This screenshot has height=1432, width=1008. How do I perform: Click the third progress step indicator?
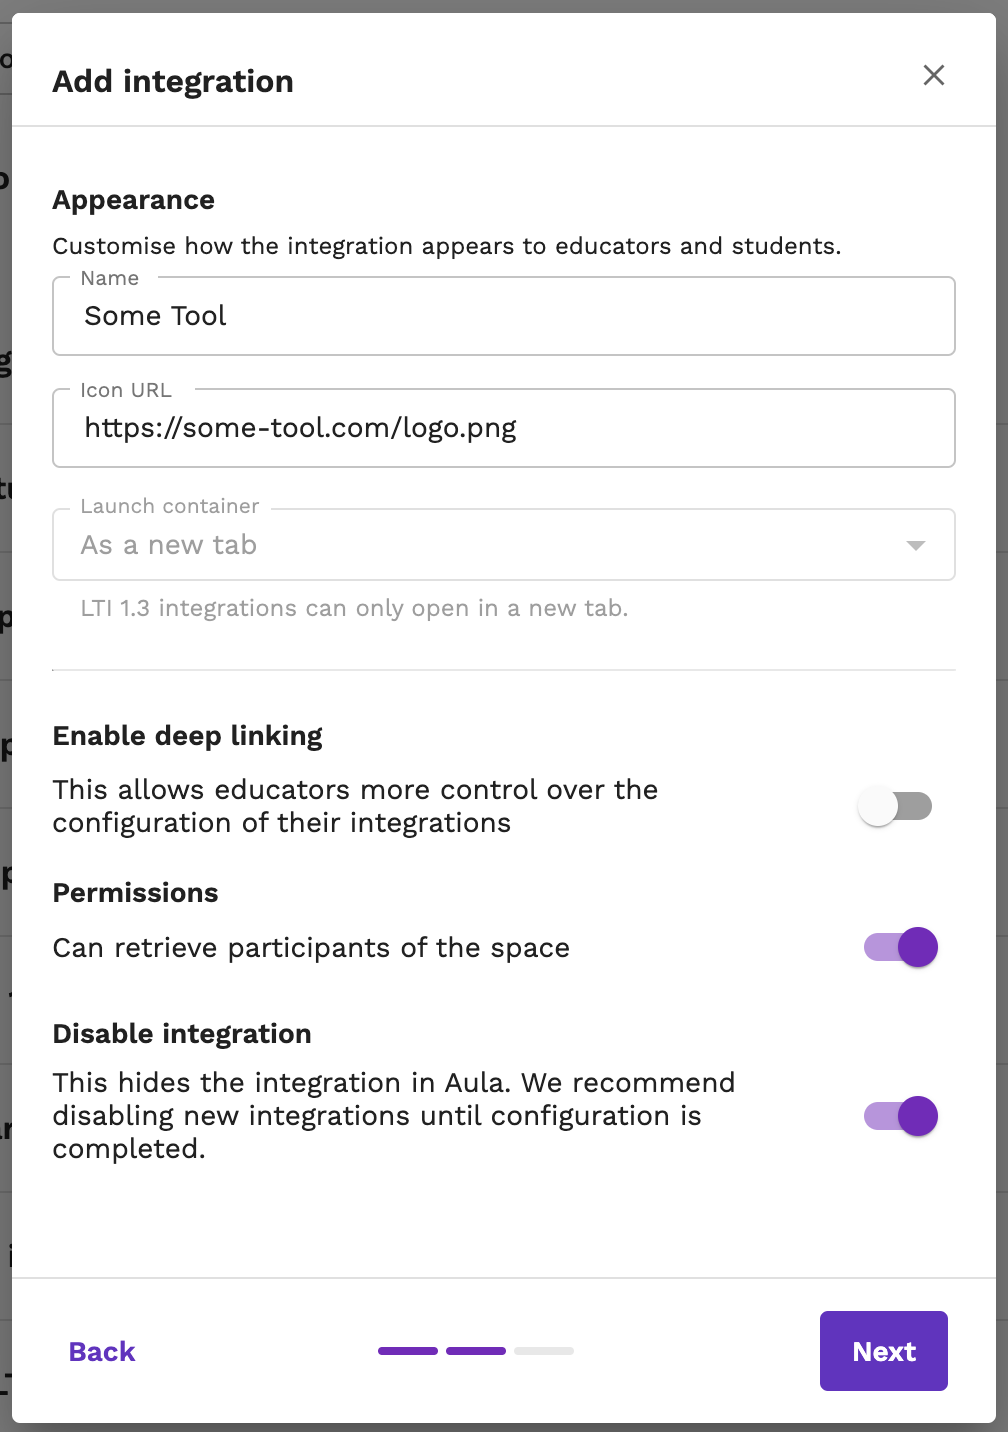pyautogui.click(x=544, y=1351)
